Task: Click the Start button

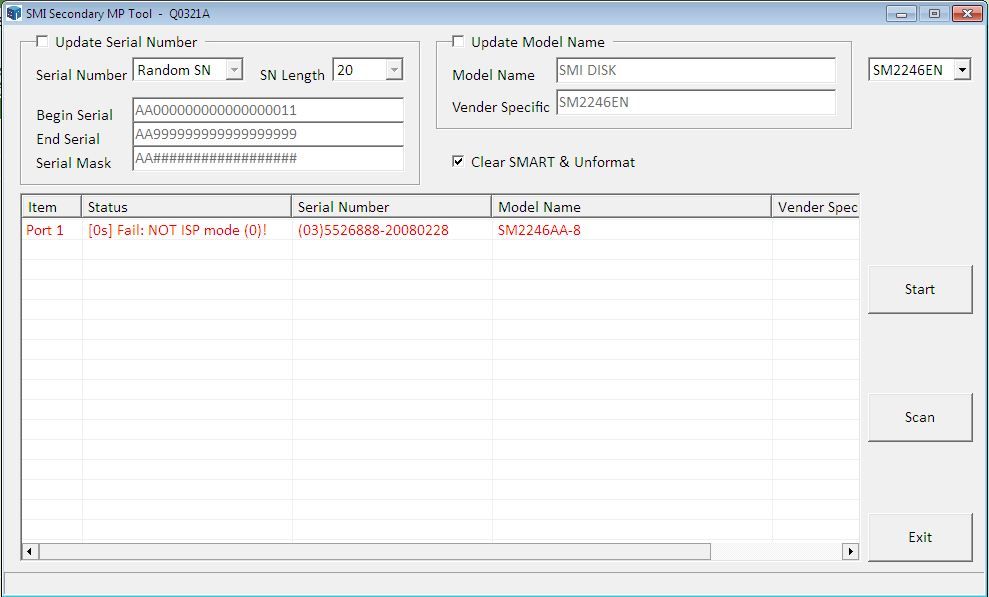Action: (x=920, y=289)
